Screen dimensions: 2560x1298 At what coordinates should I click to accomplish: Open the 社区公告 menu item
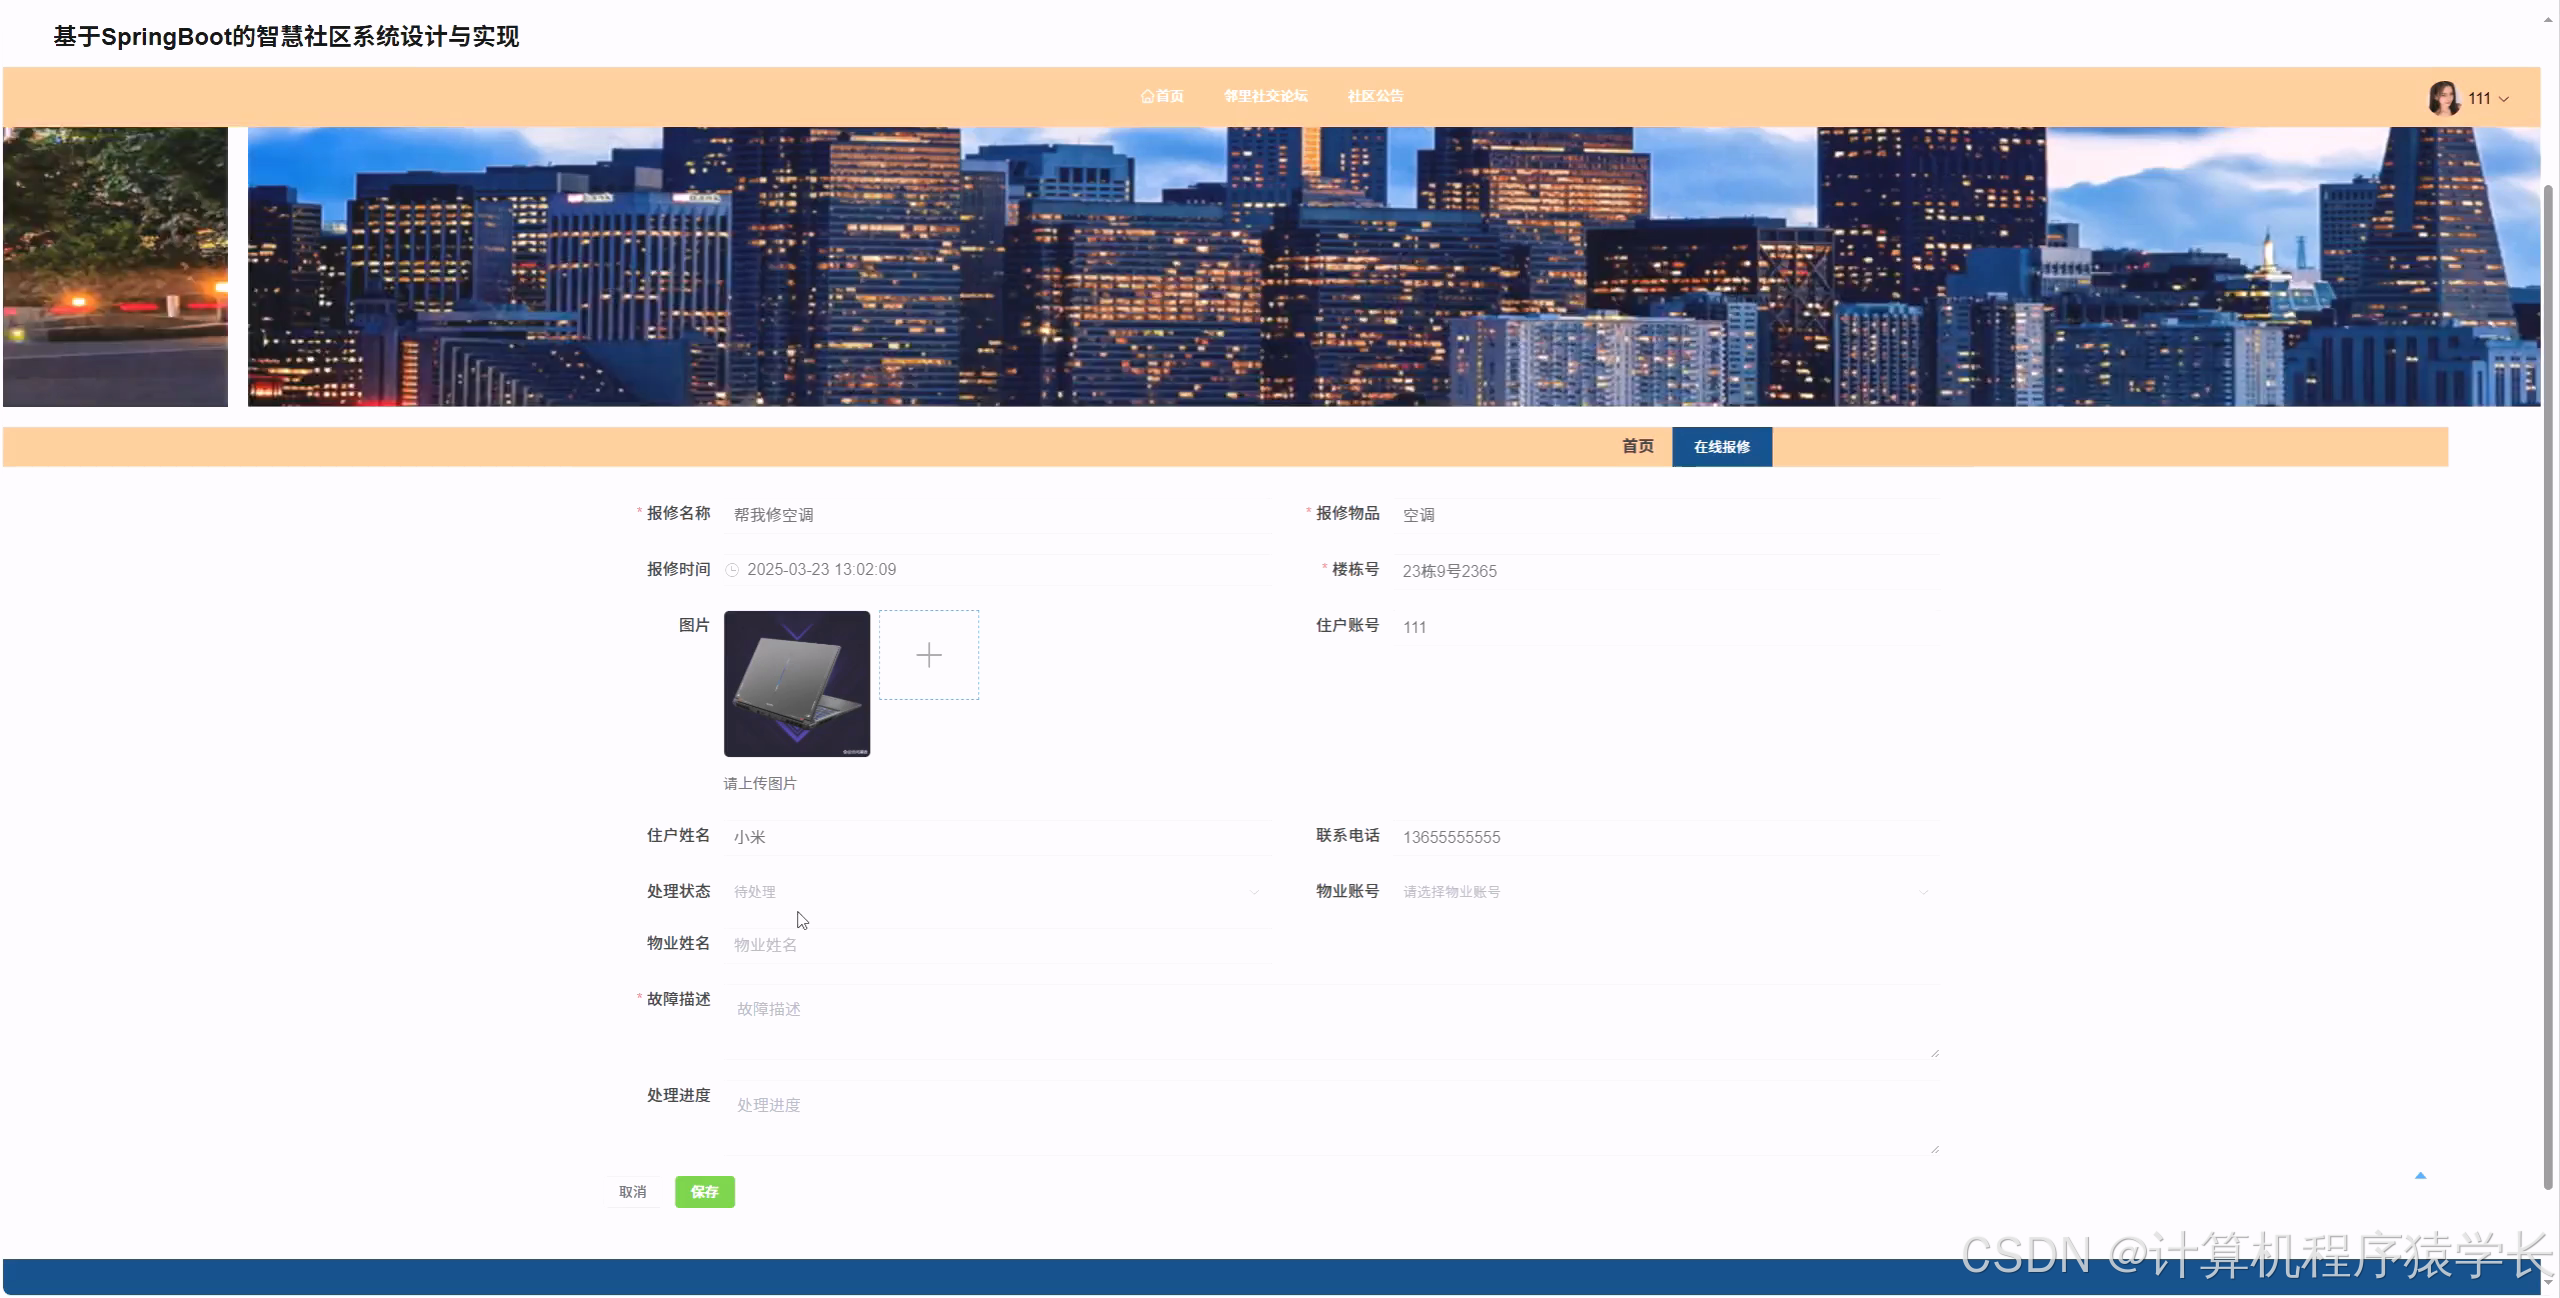click(1375, 96)
